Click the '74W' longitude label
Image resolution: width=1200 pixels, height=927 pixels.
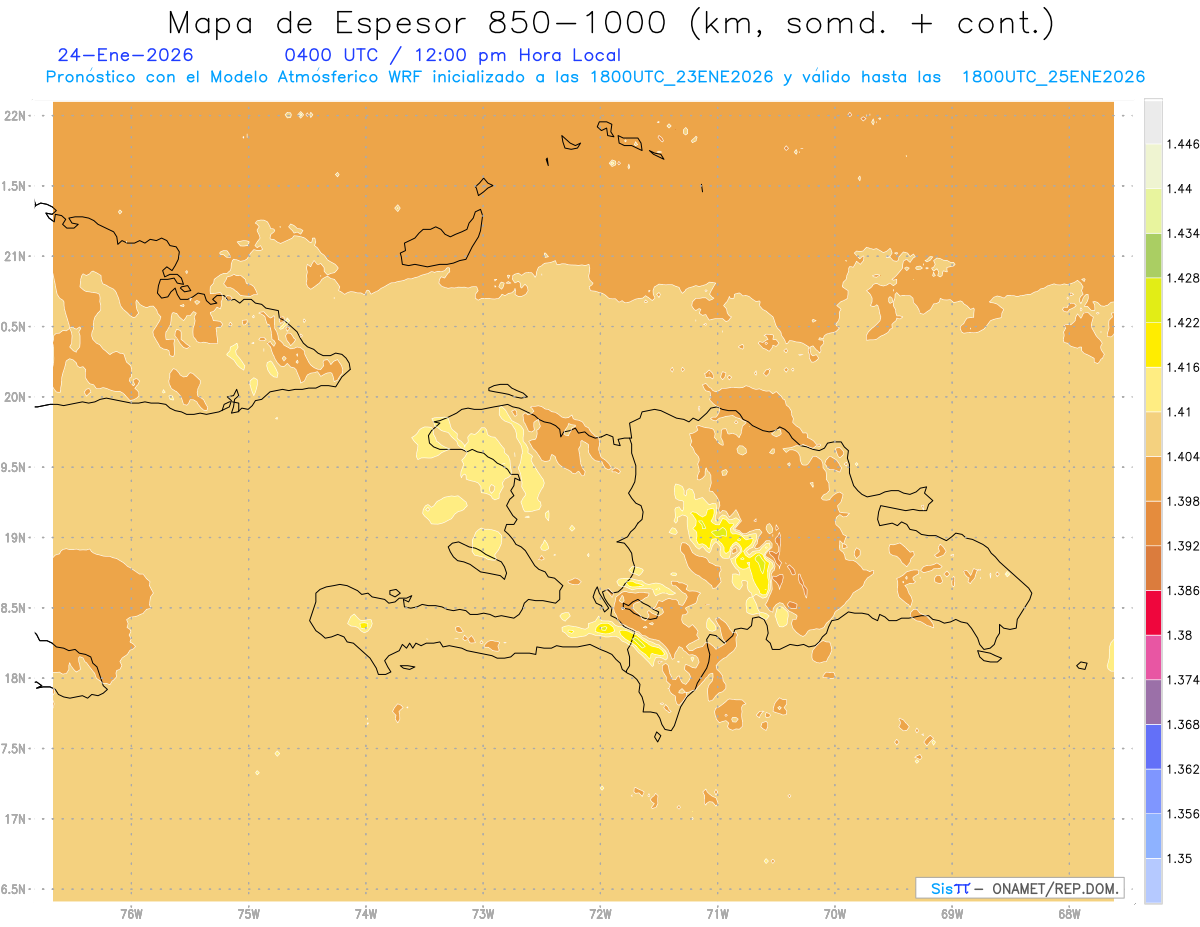tap(366, 913)
